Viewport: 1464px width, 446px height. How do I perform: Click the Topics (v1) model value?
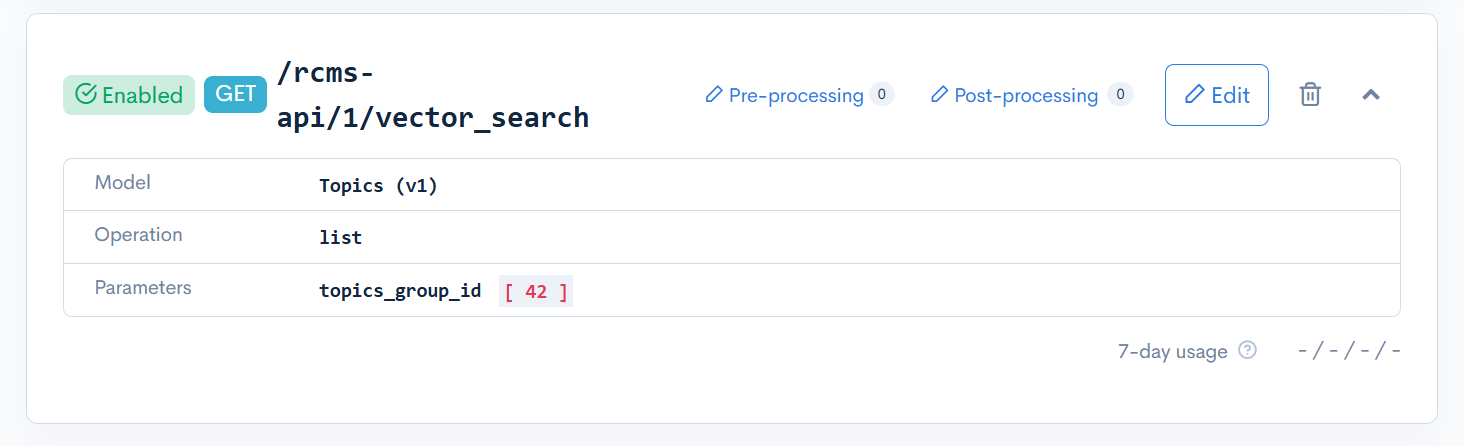pos(378,186)
